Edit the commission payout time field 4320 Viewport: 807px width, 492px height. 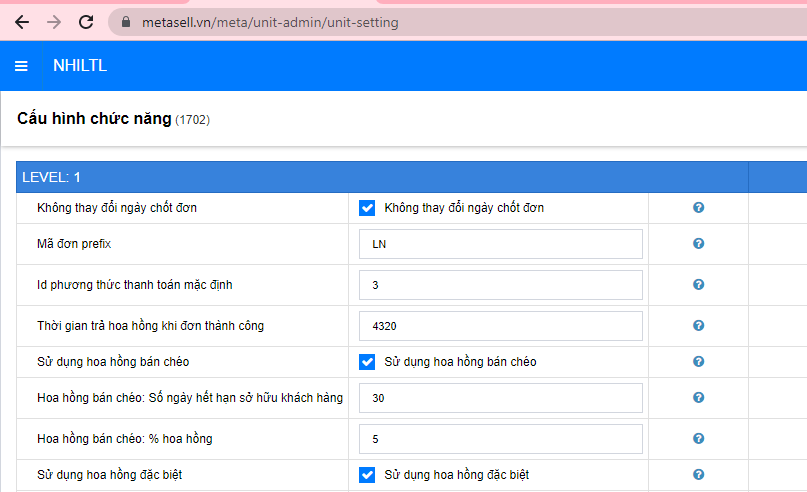[x=500, y=326]
